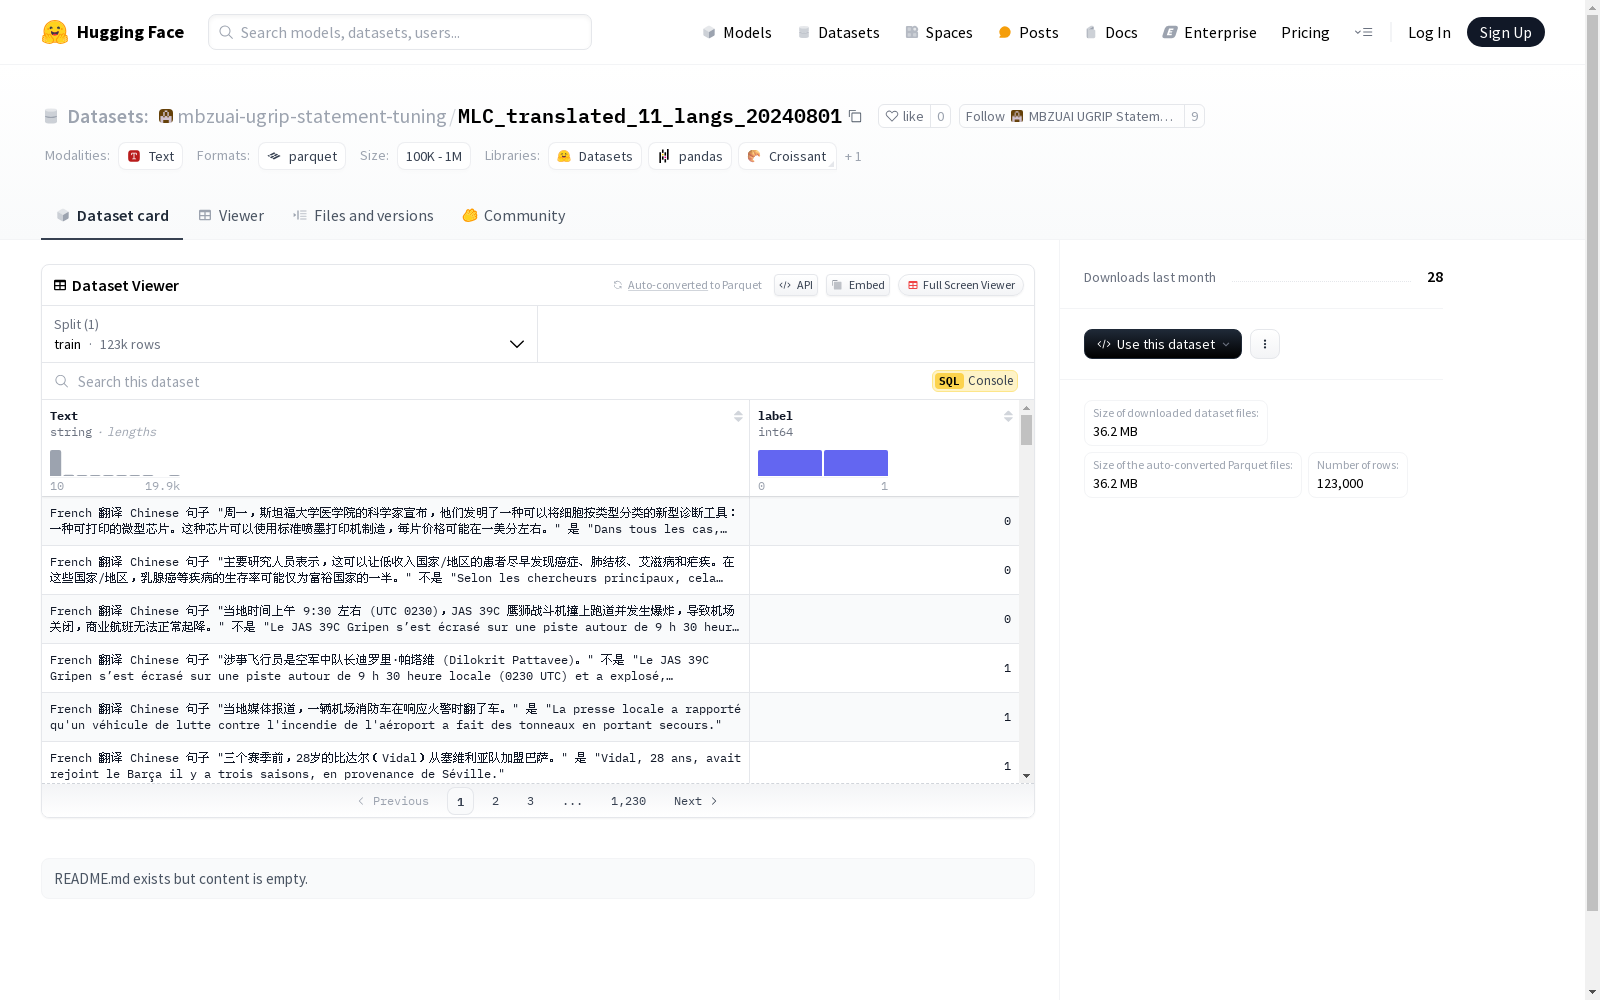Image resolution: width=1600 pixels, height=1000 pixels.
Task: Go to Spaces in the top navigation
Action: pos(939,32)
